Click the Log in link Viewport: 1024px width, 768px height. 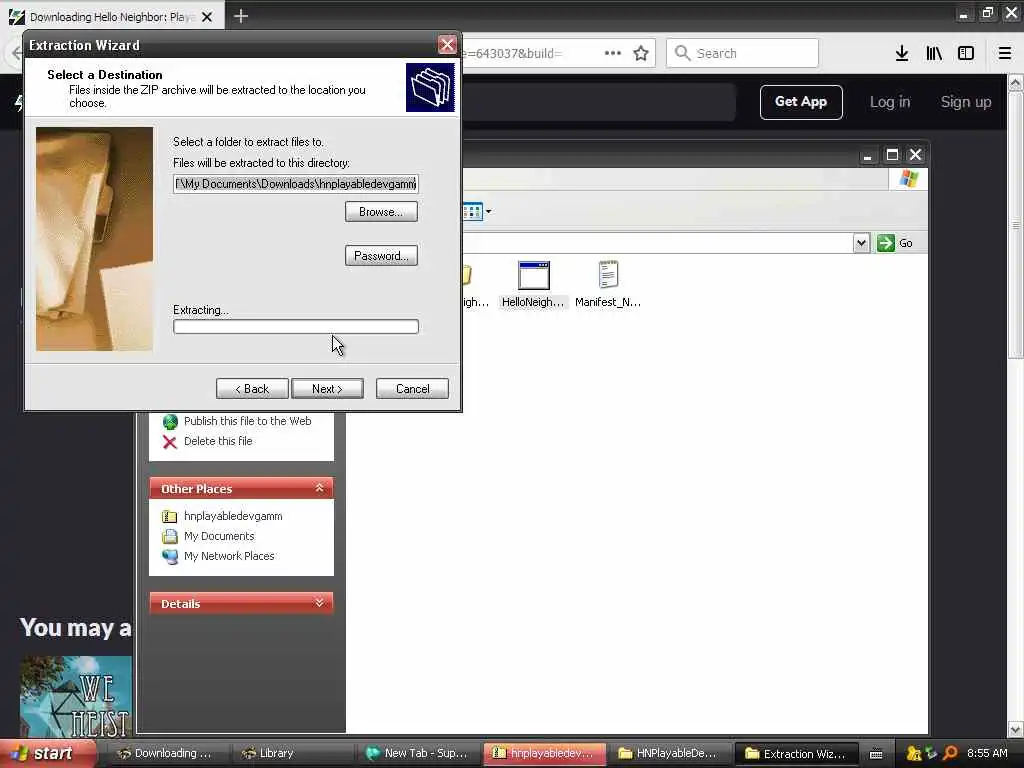point(889,102)
